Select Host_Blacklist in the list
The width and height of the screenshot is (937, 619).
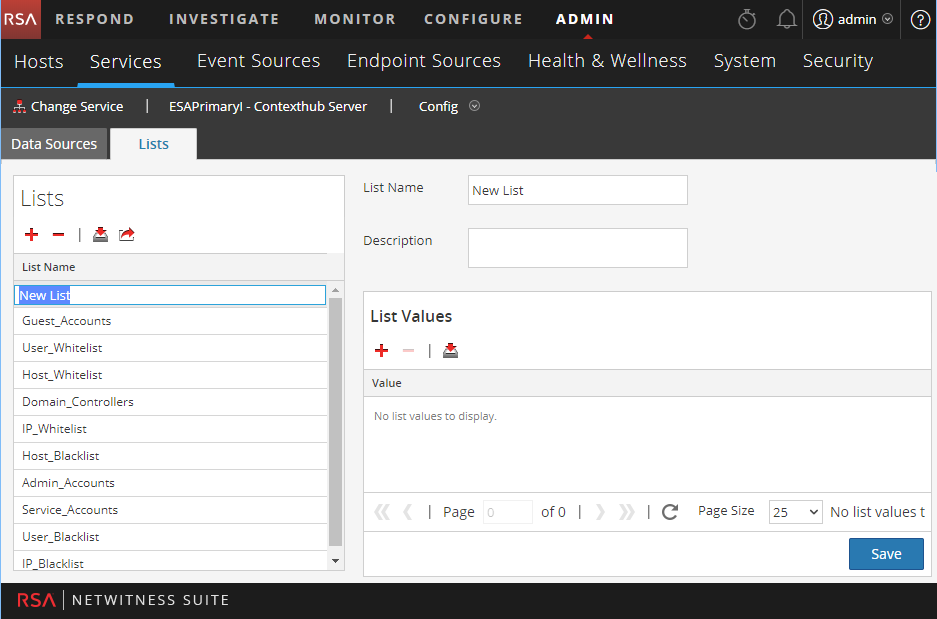tap(61, 456)
